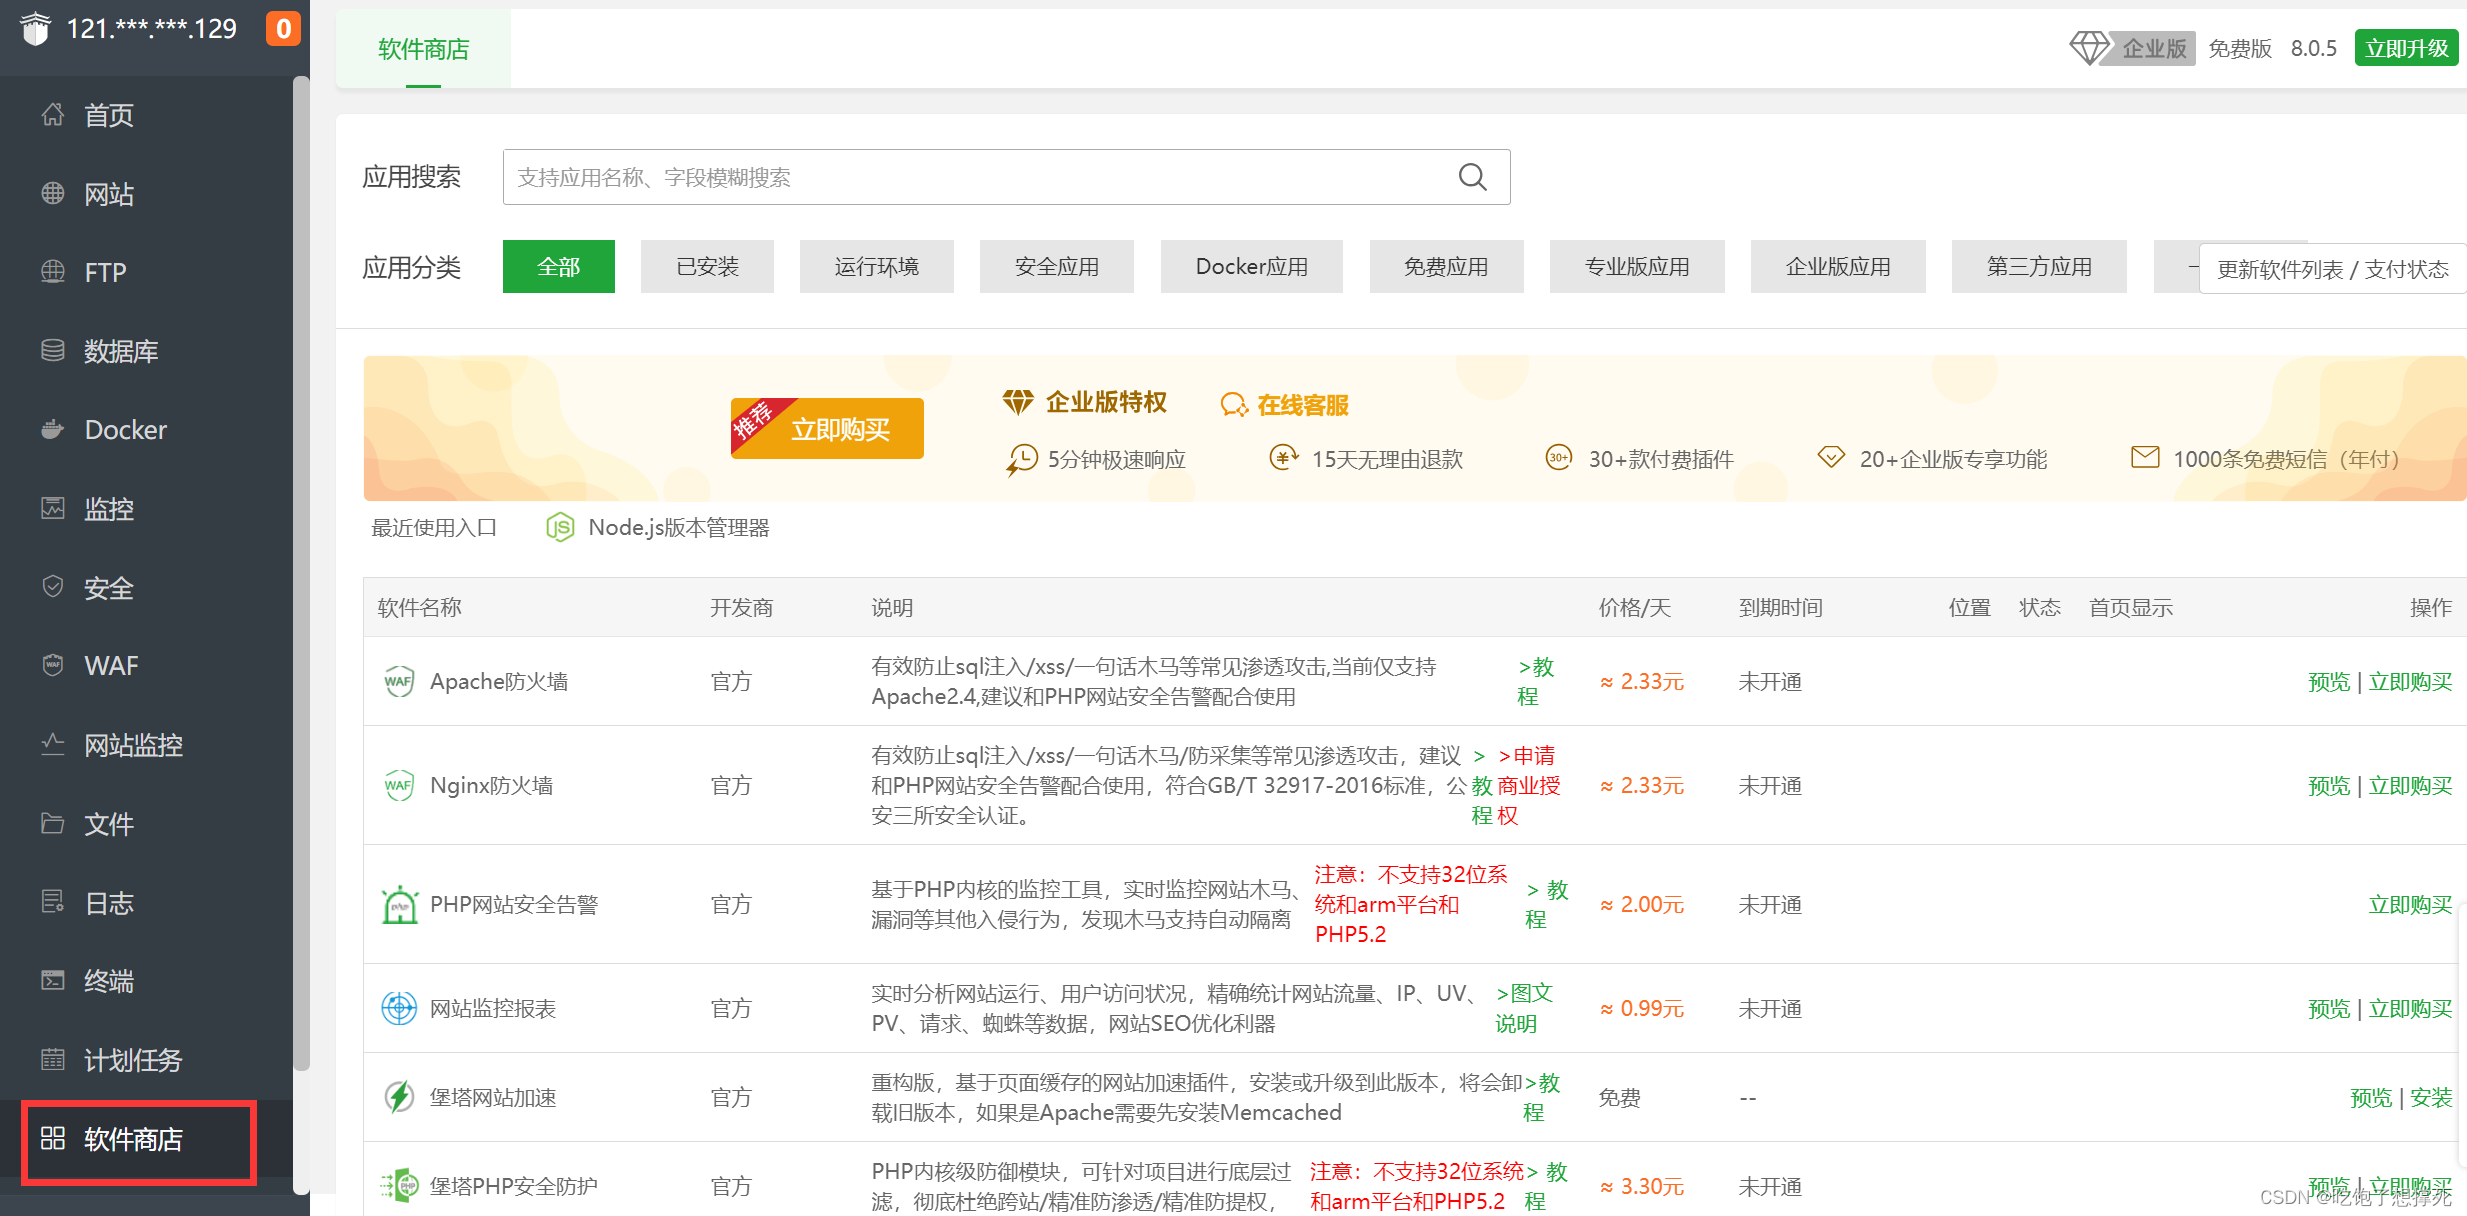Click the orange notification count badge
2467x1216 pixels.
click(283, 29)
